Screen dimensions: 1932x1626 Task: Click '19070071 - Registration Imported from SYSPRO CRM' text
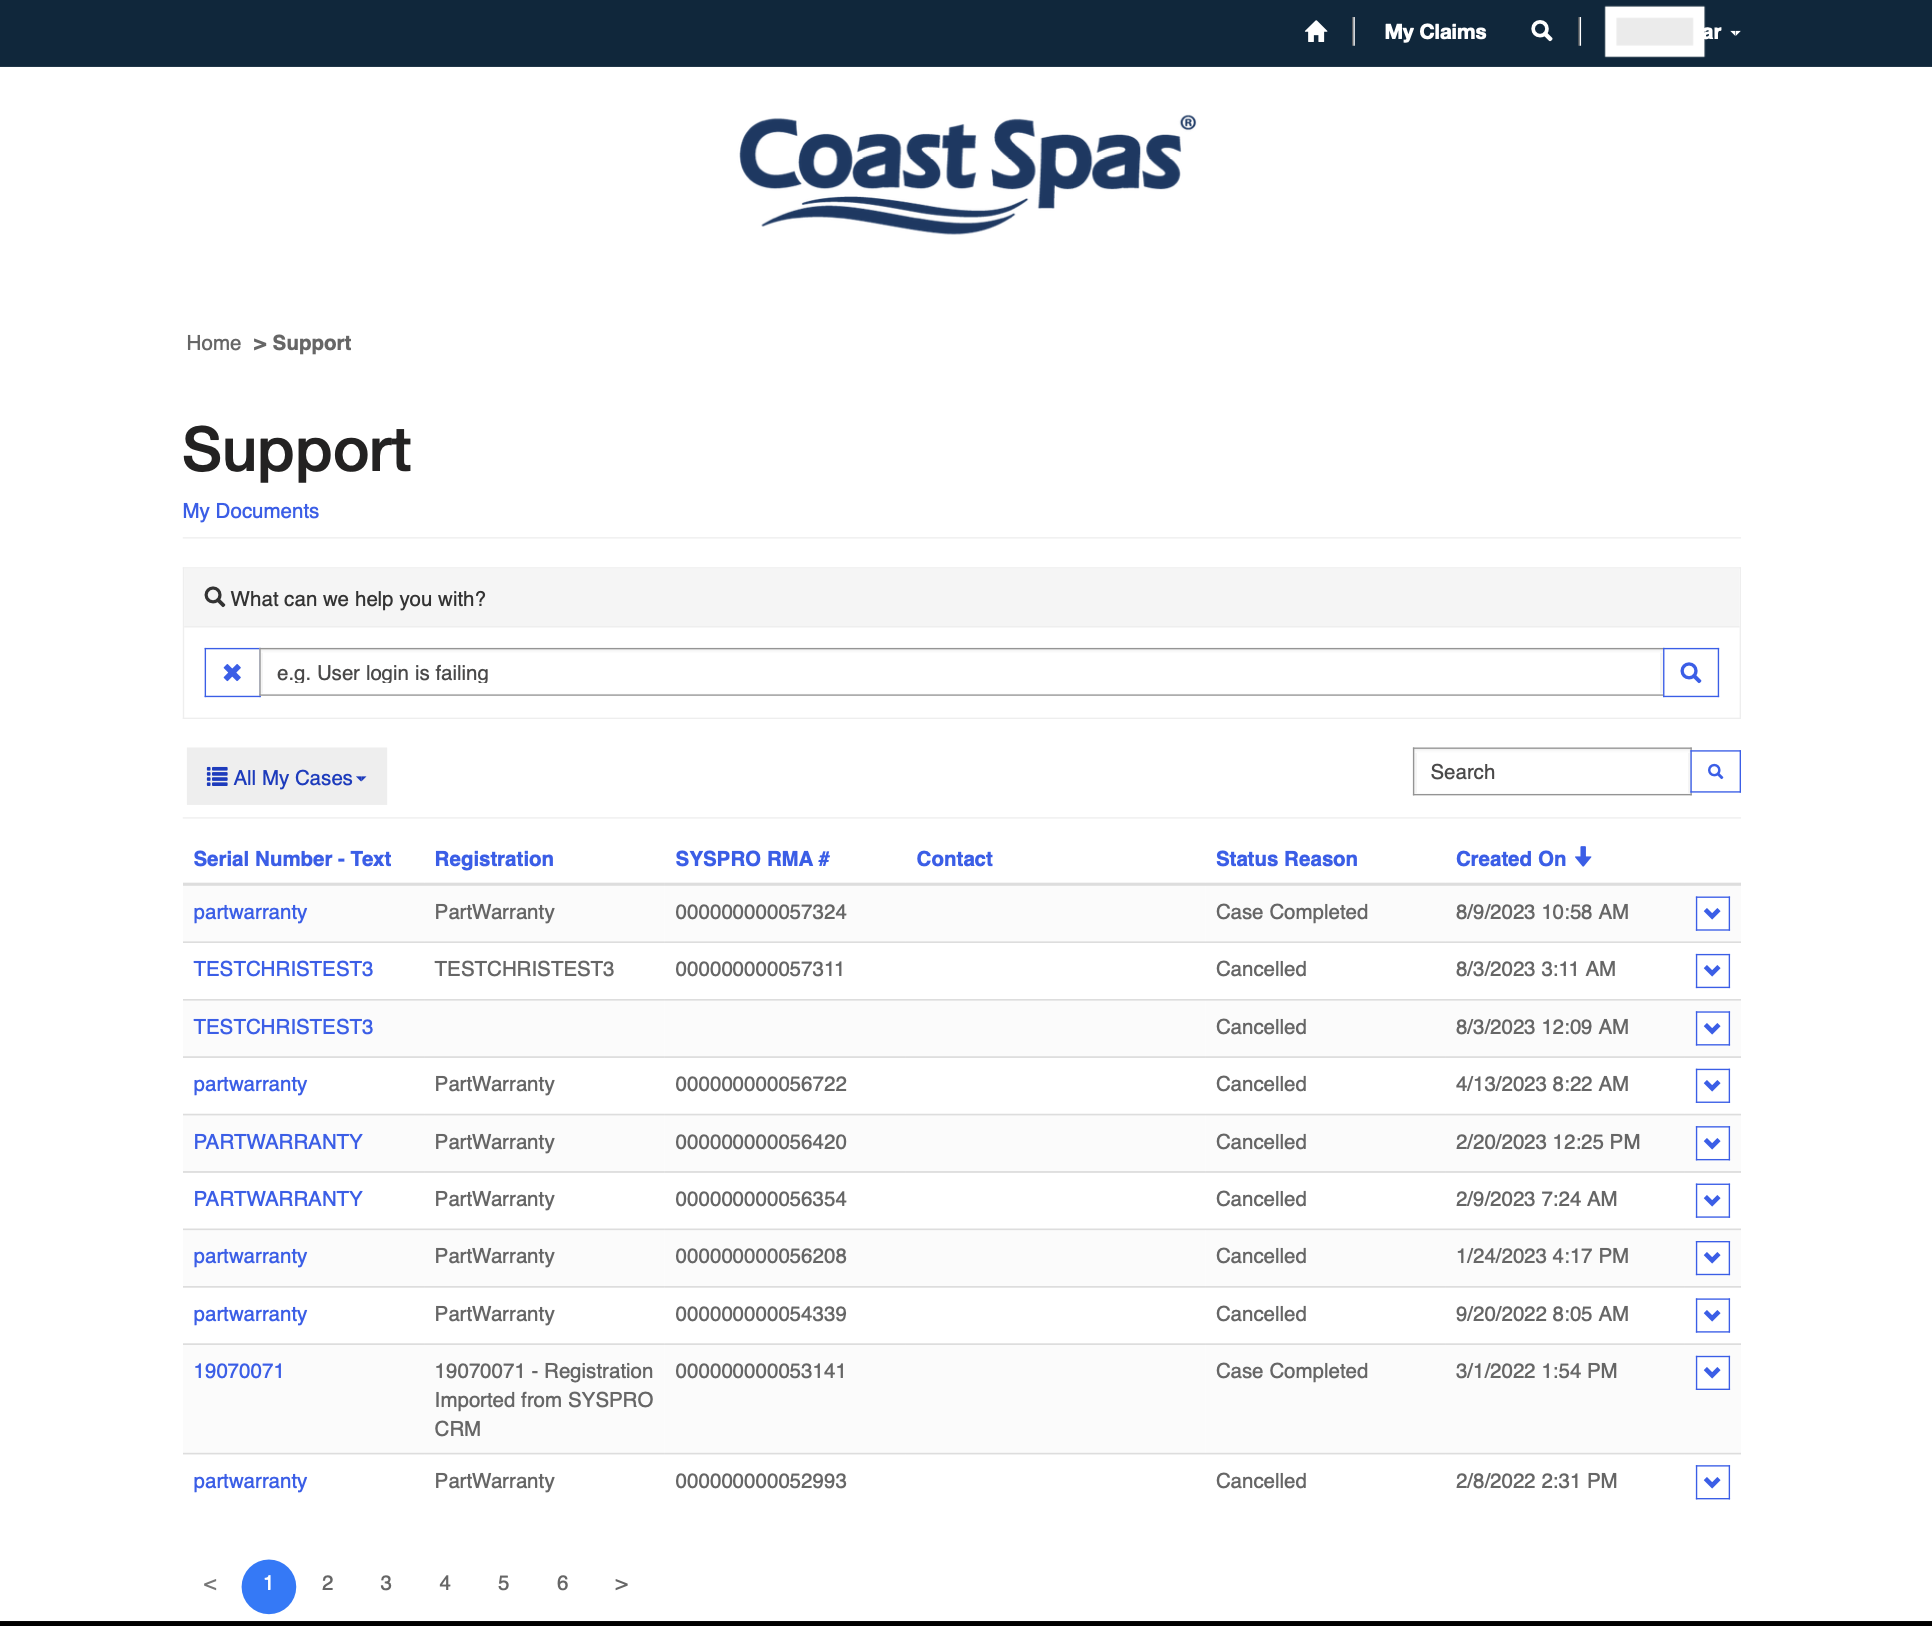[x=544, y=1400]
